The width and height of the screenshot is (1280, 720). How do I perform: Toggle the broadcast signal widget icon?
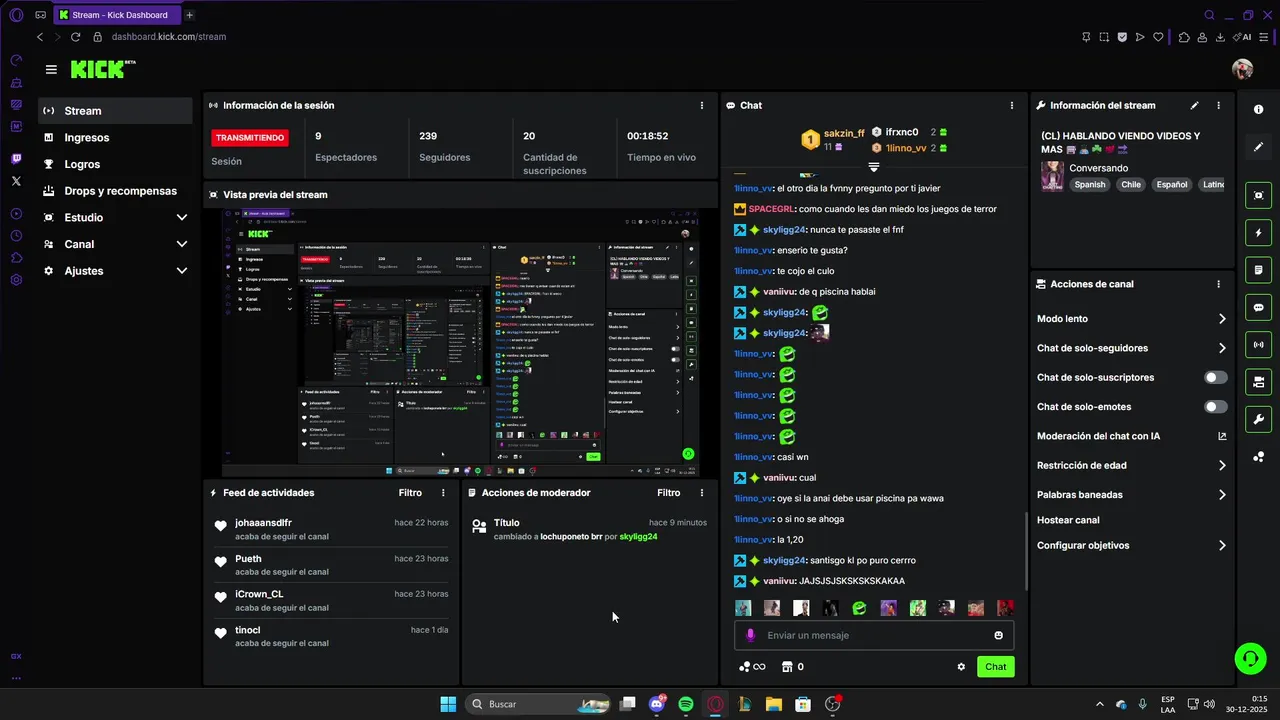pyautogui.click(x=1259, y=345)
